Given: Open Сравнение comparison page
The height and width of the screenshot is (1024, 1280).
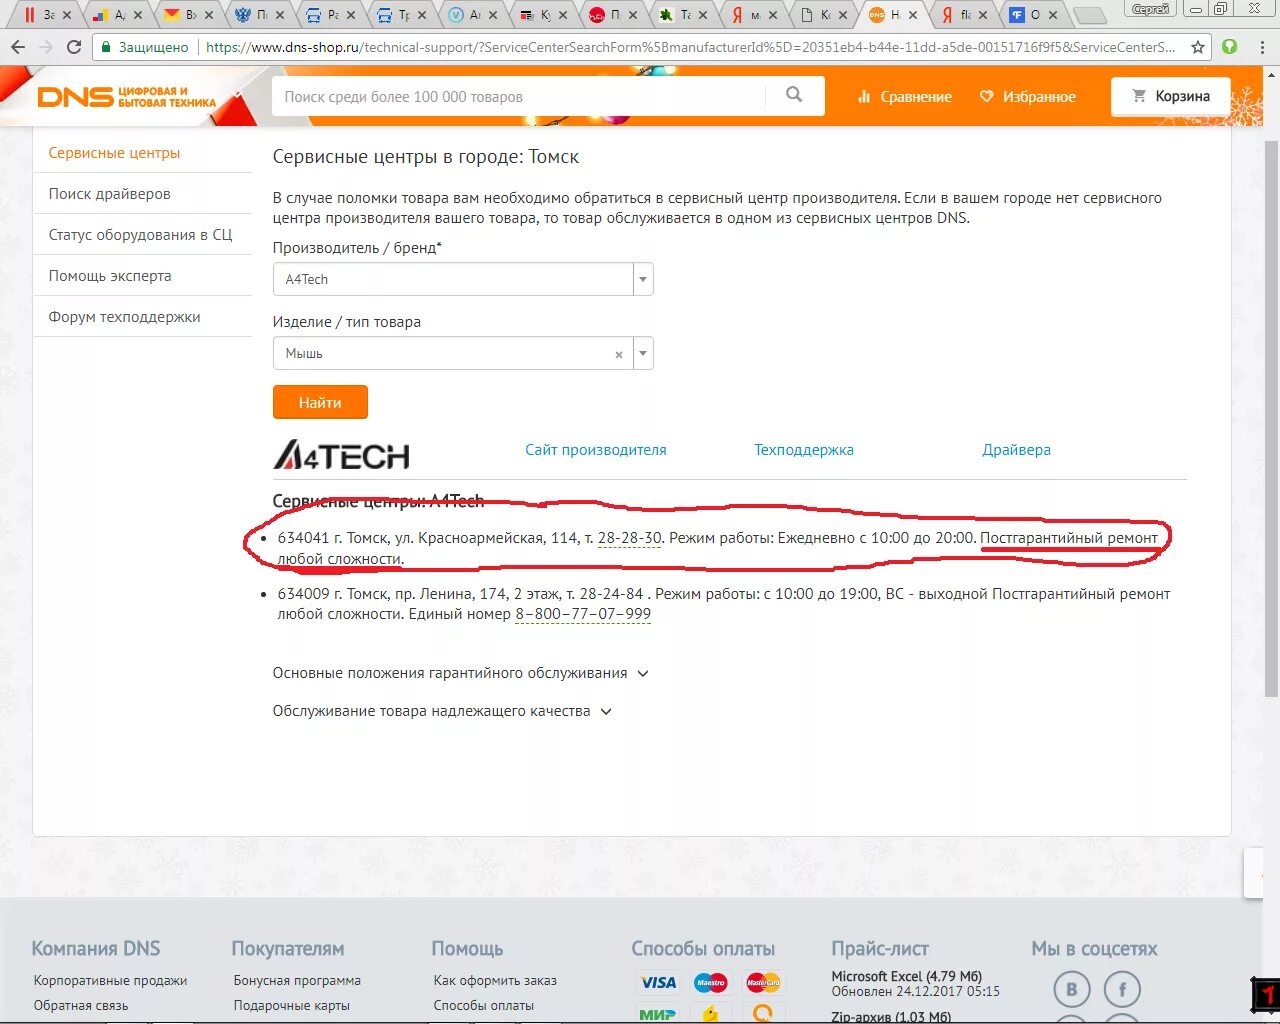Looking at the screenshot, I should pyautogui.click(x=905, y=97).
